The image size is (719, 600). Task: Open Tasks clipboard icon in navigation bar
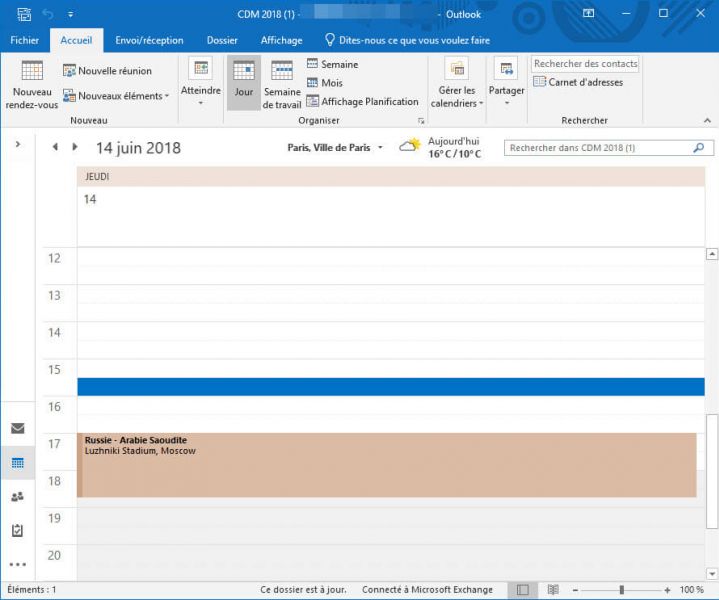pyautogui.click(x=18, y=531)
